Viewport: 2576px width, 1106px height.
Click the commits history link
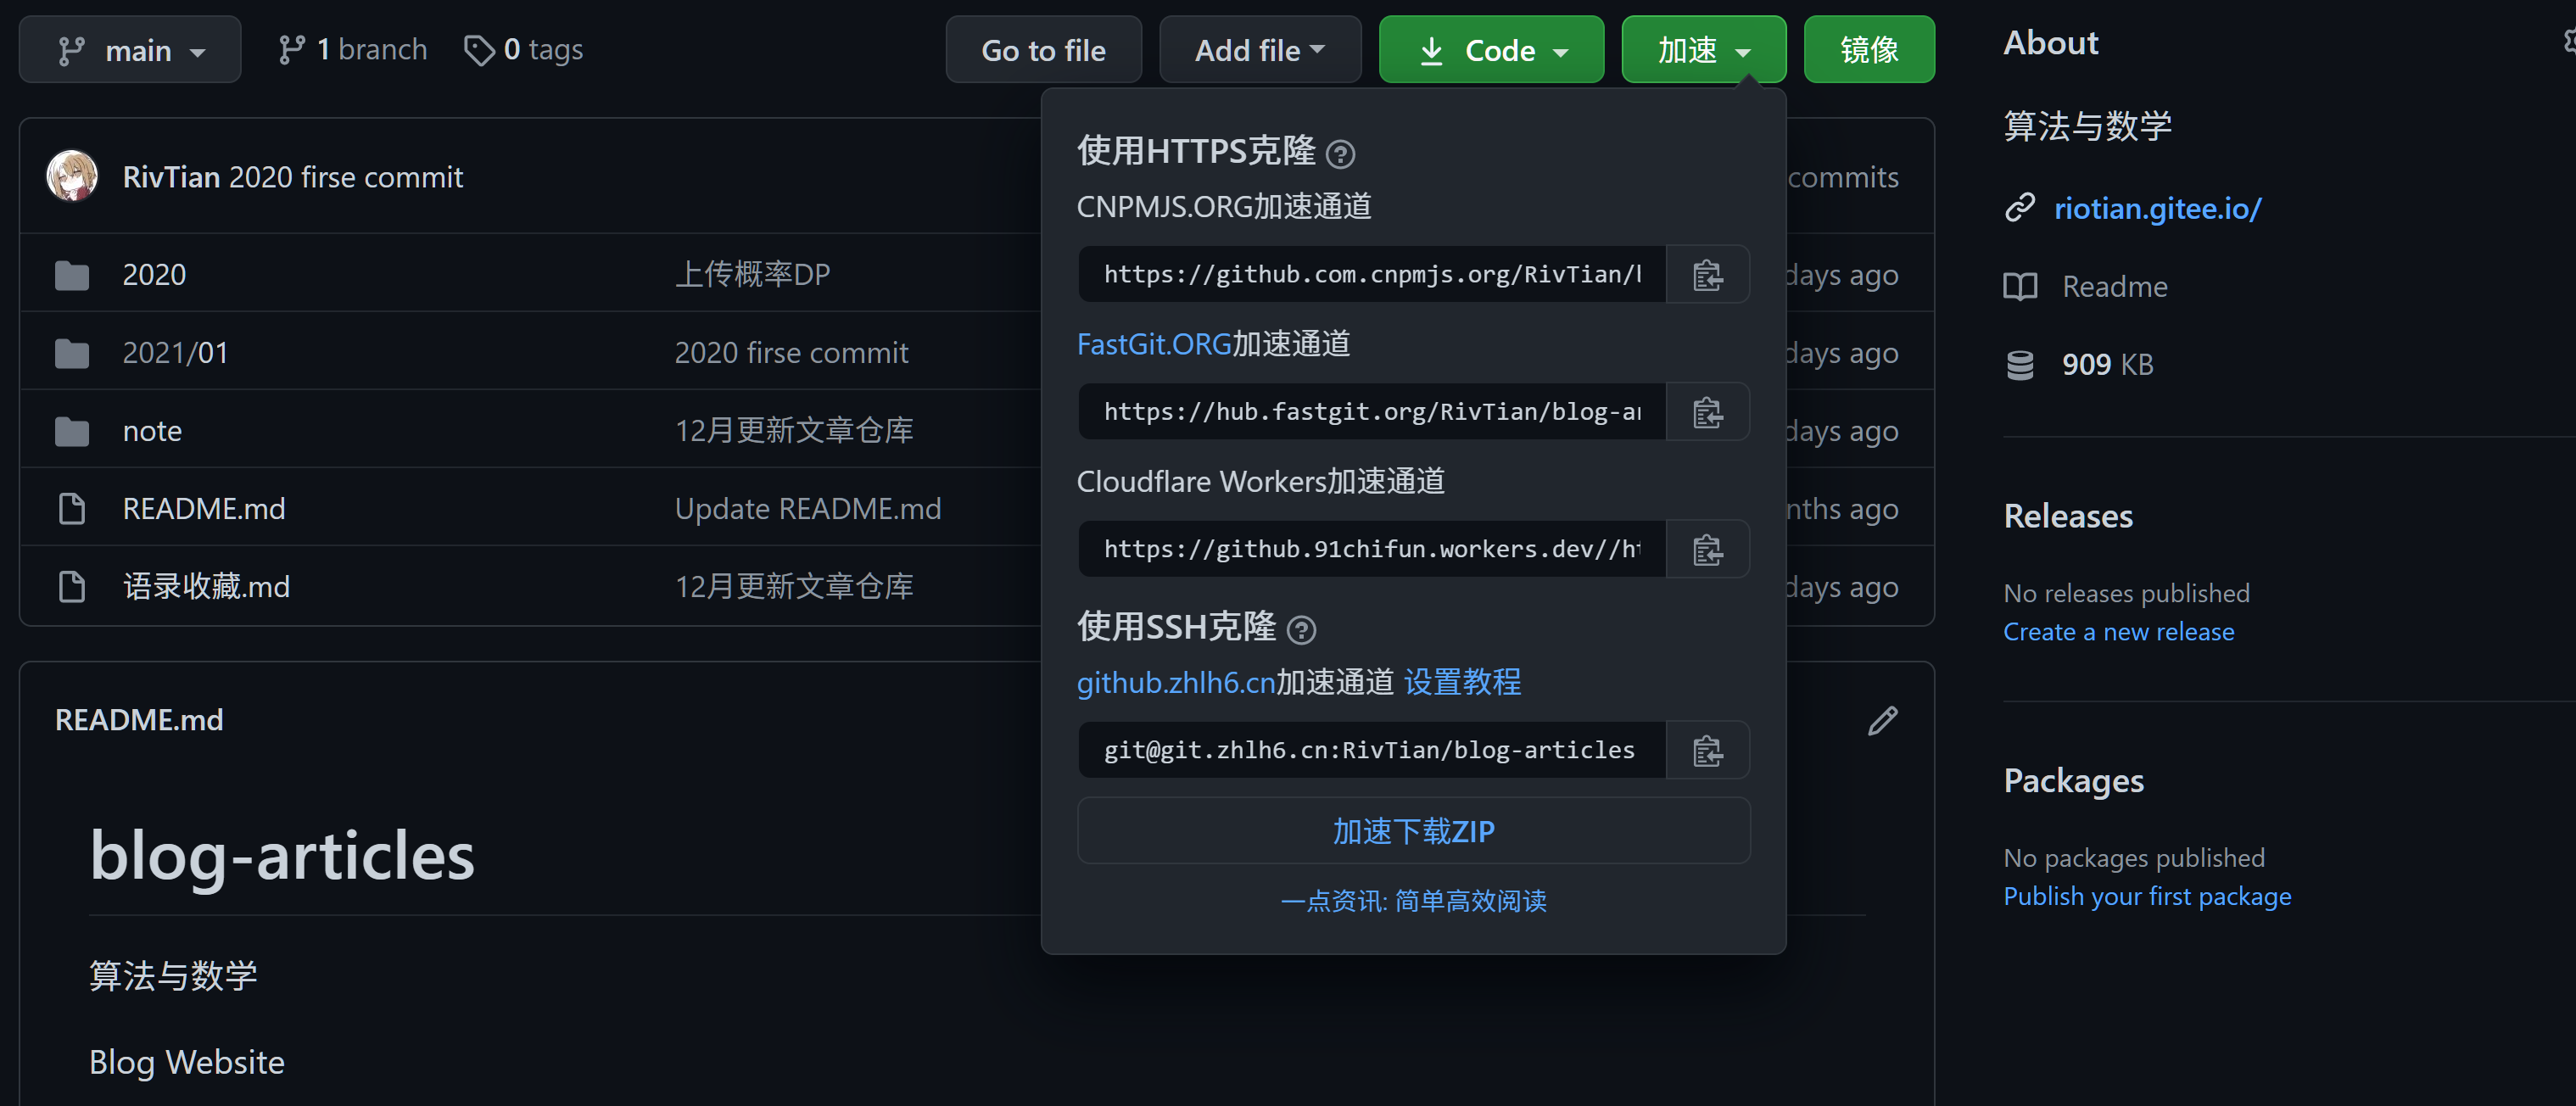1842,177
